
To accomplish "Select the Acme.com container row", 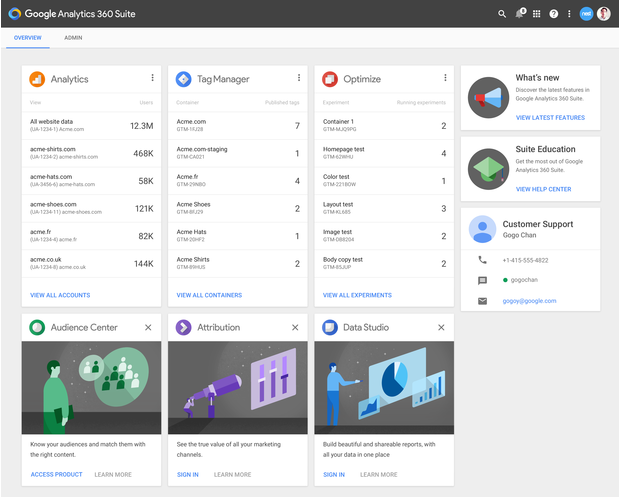I will 238,126.
